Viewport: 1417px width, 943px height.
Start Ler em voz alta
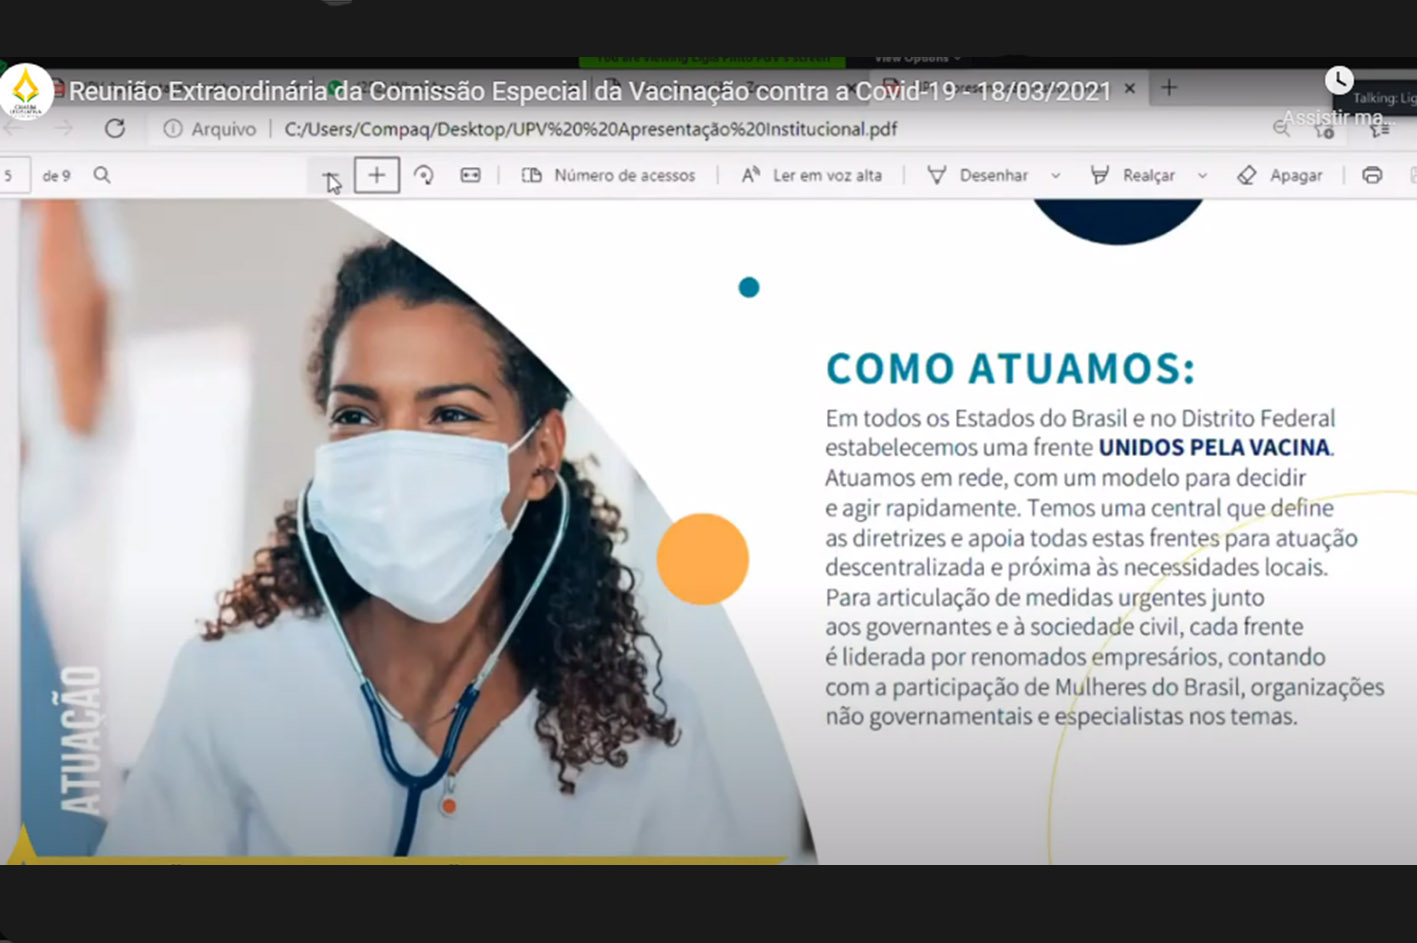(812, 175)
